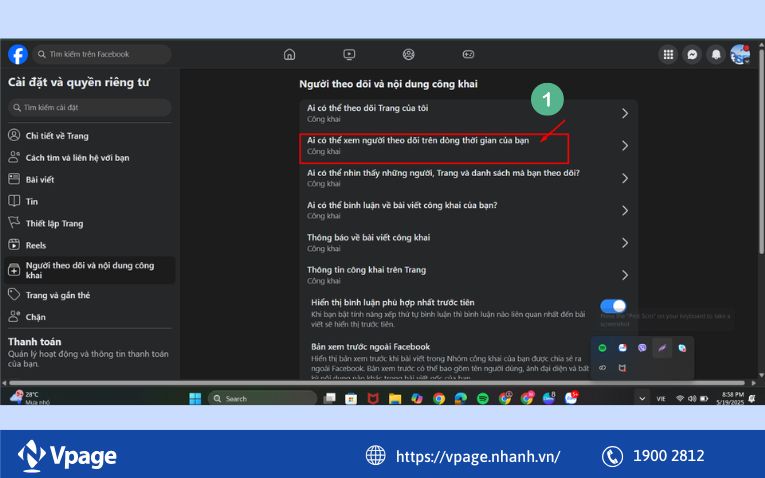This screenshot has height=478, width=765.
Task: Open 'Ai có thể nhìn thấy những người, Trang' setting
Action: (468, 178)
